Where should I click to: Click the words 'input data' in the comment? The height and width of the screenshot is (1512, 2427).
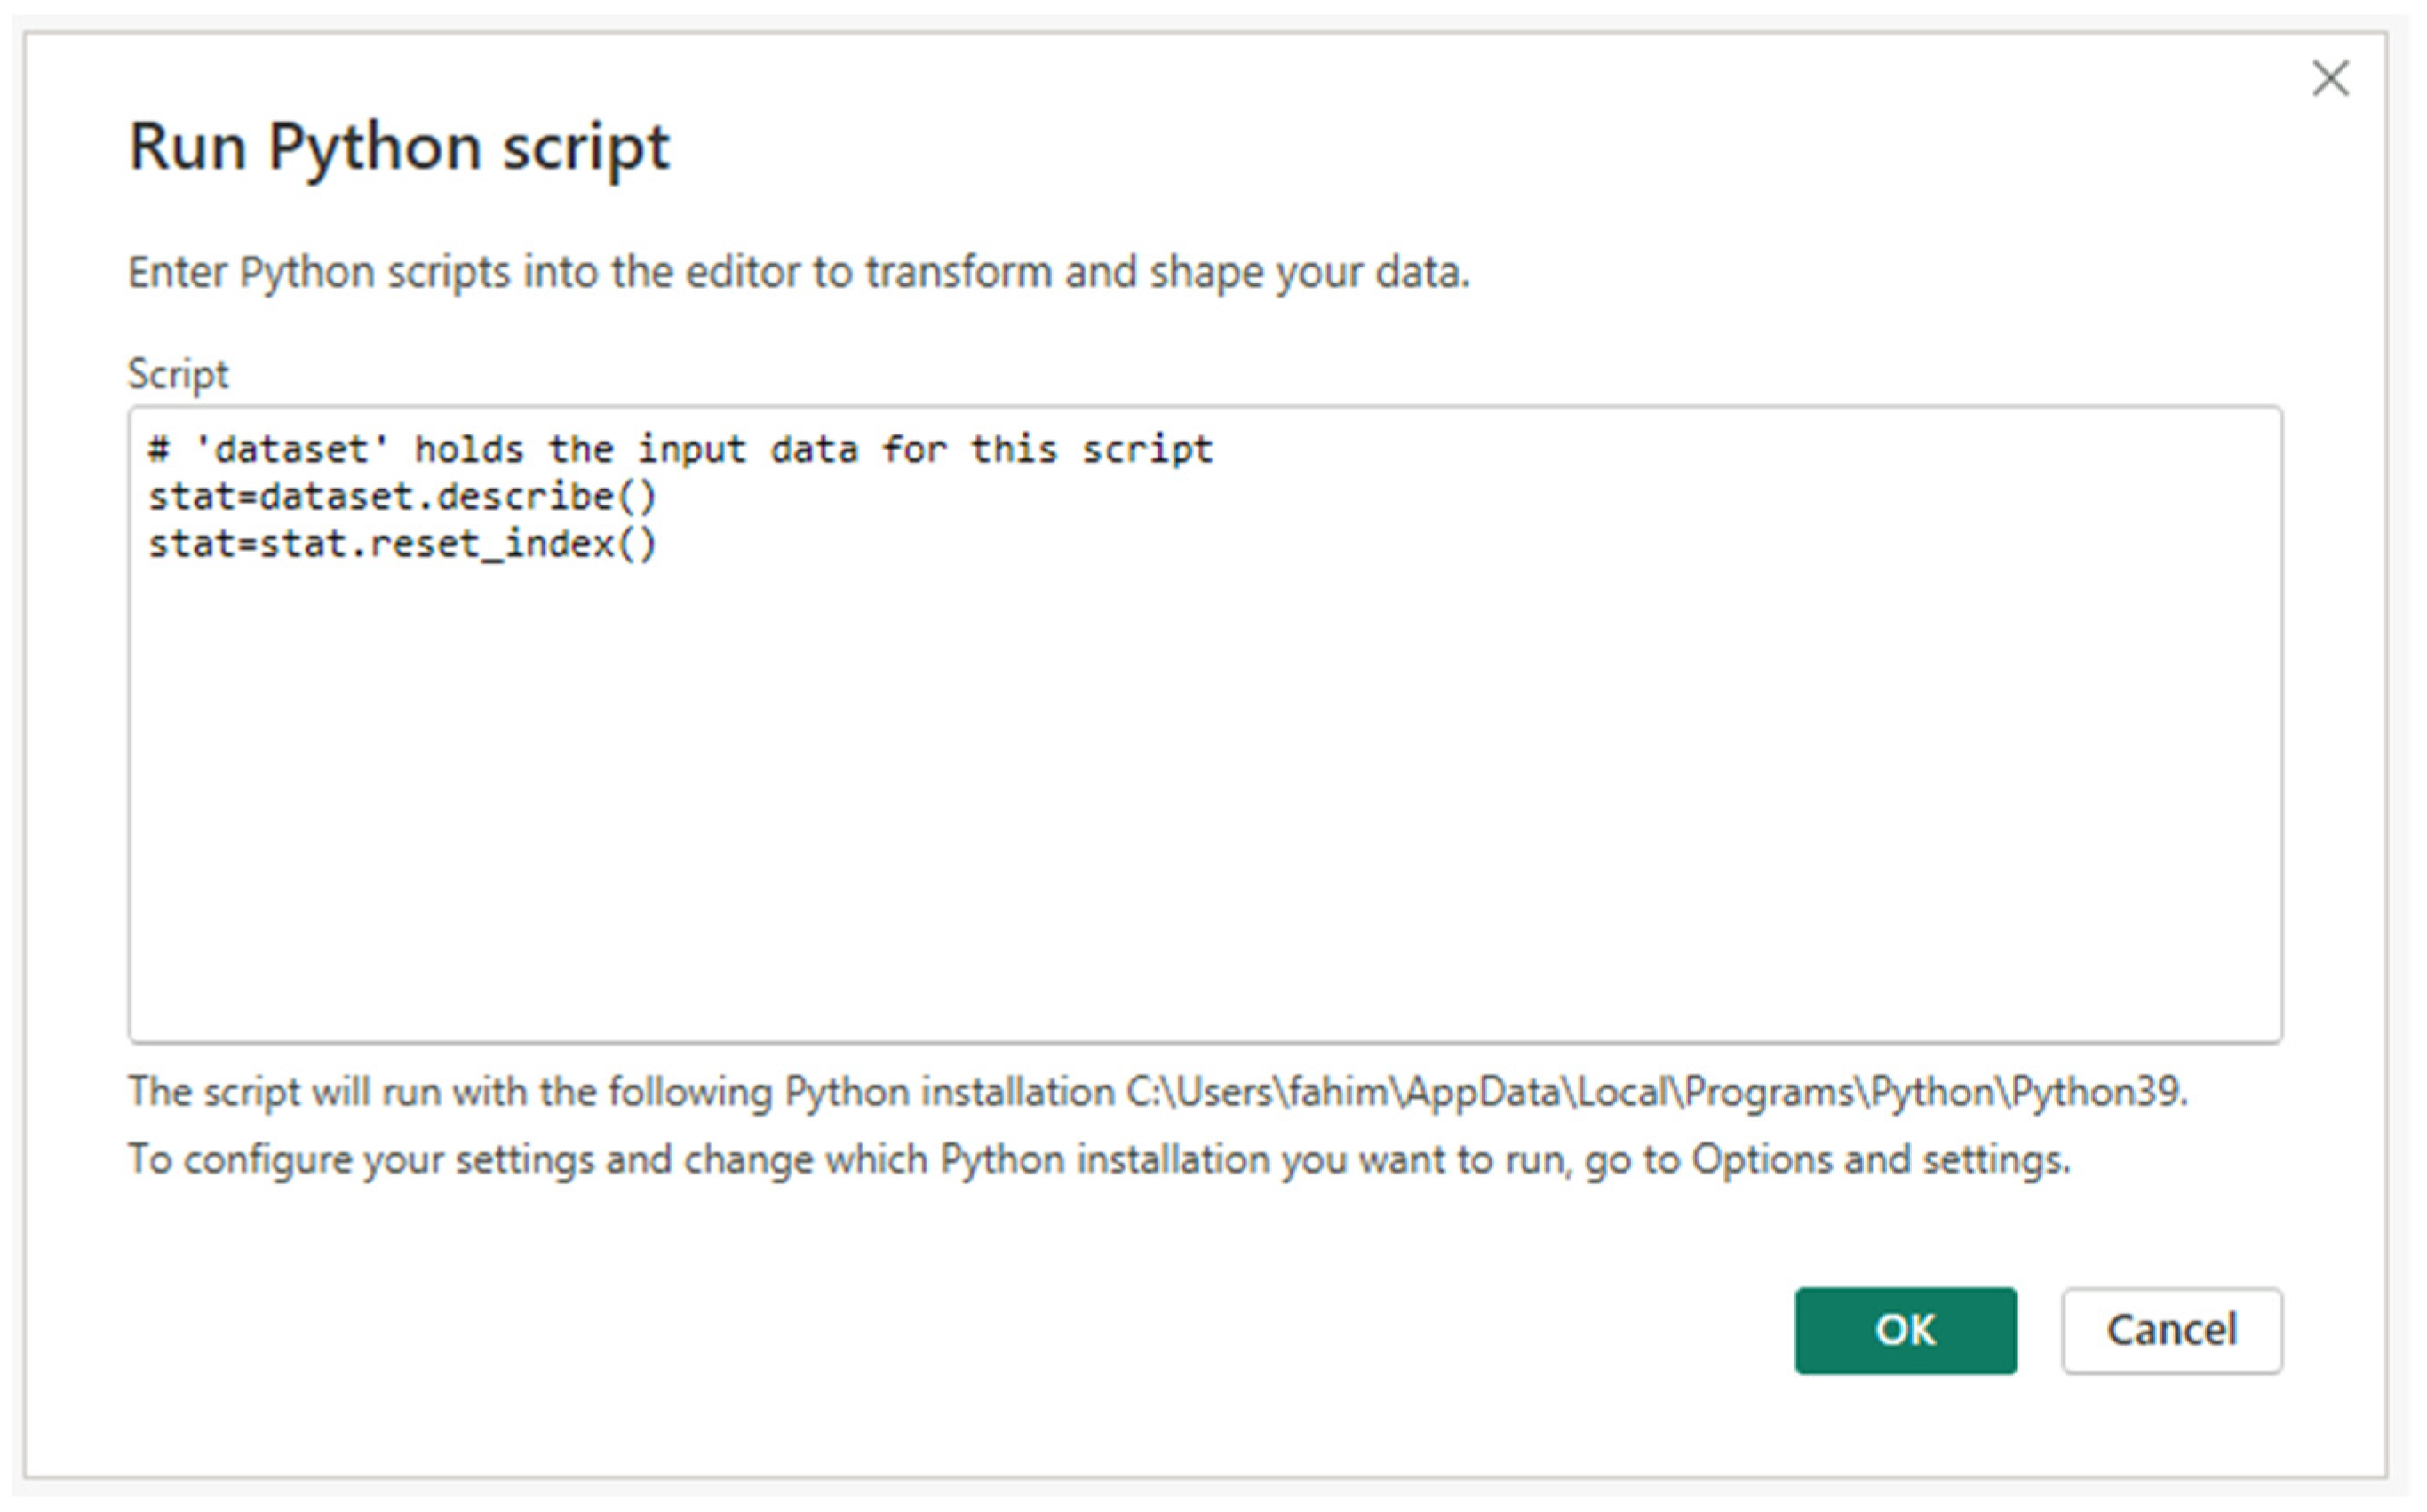tap(747, 450)
